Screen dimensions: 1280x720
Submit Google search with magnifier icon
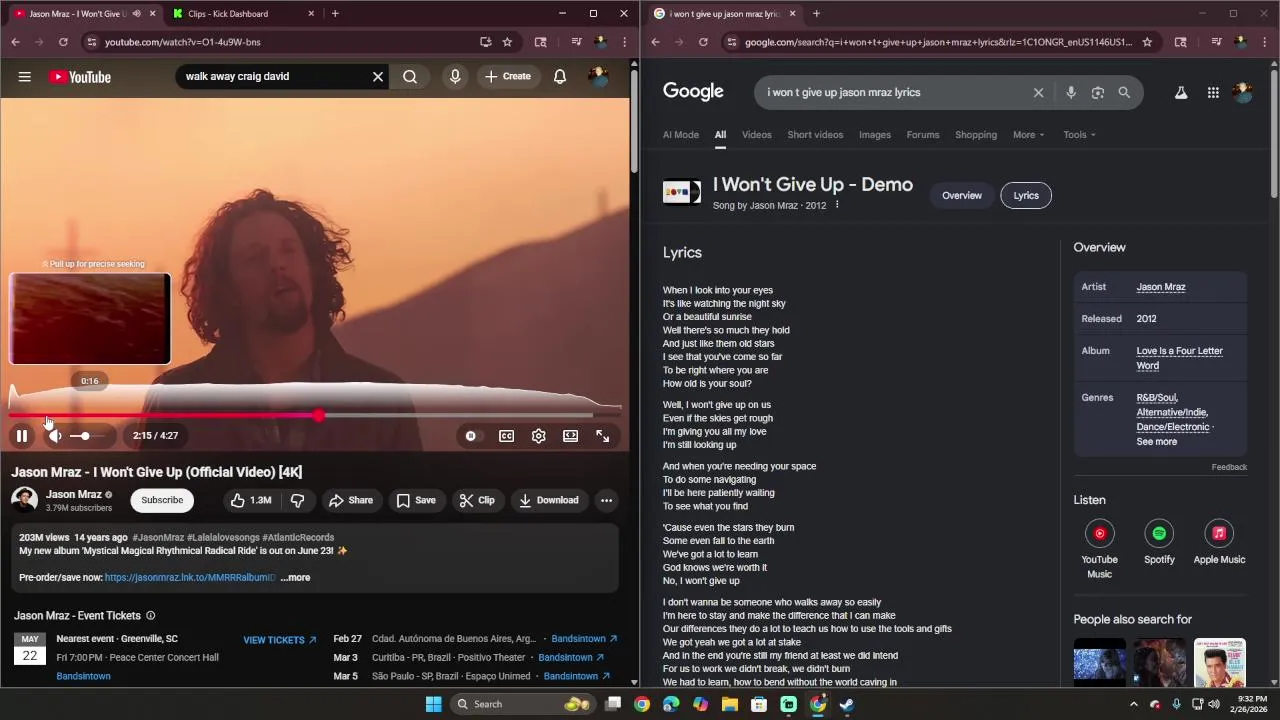coord(1124,92)
